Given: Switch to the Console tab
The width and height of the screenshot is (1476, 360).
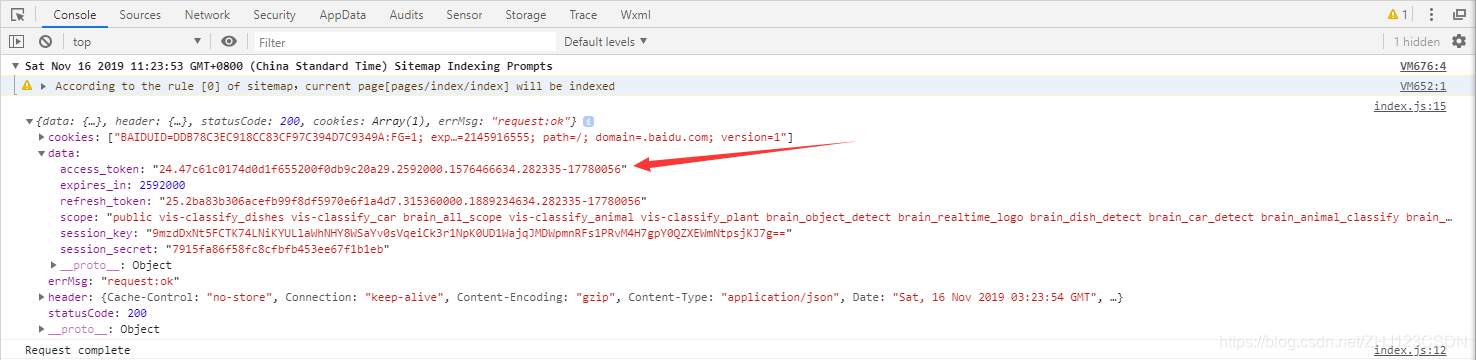Looking at the screenshot, I should point(74,15).
